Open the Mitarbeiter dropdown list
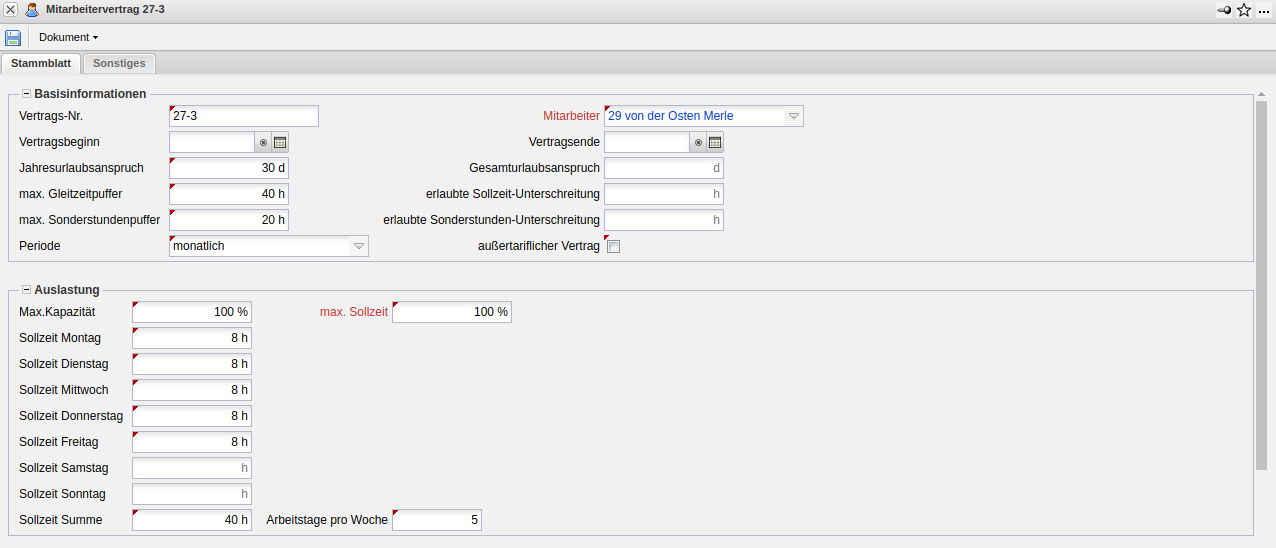This screenshot has height=548, width=1276. [794, 116]
